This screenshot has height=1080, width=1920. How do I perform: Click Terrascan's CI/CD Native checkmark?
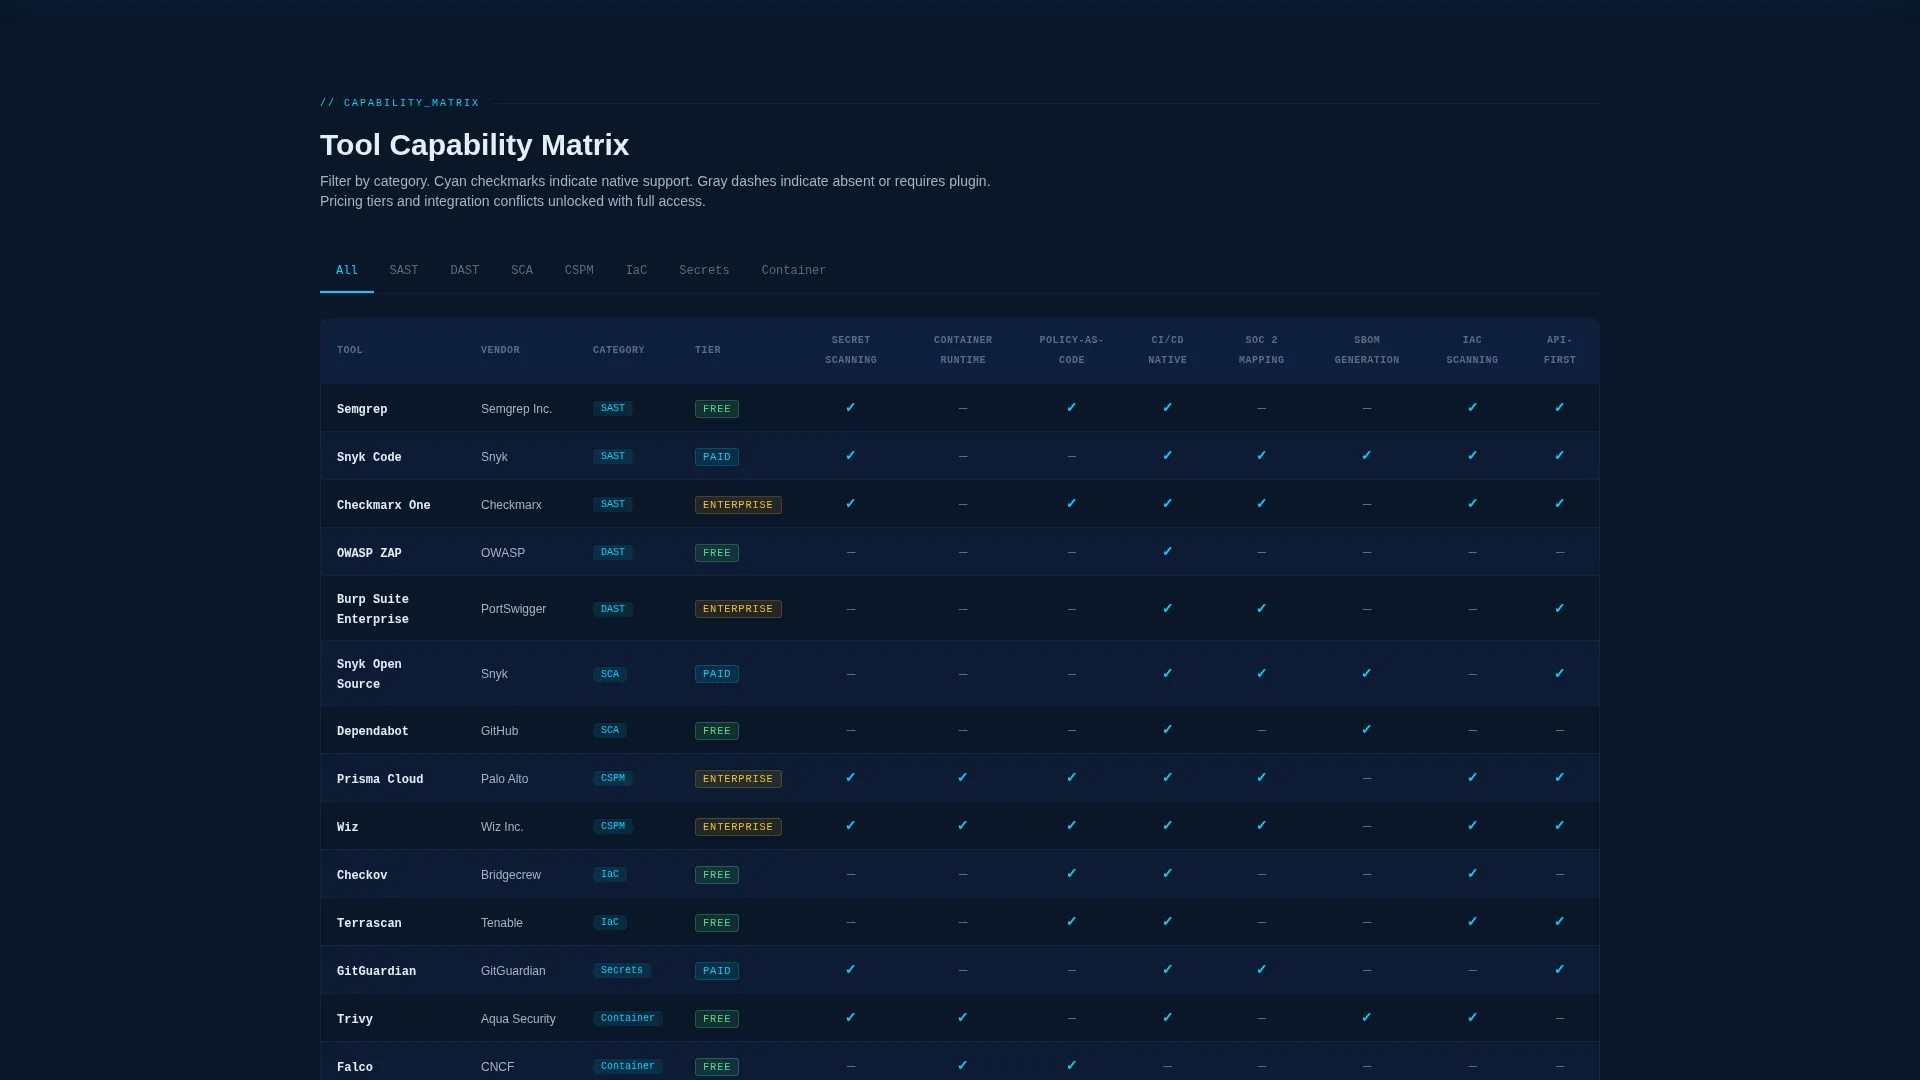tap(1168, 922)
